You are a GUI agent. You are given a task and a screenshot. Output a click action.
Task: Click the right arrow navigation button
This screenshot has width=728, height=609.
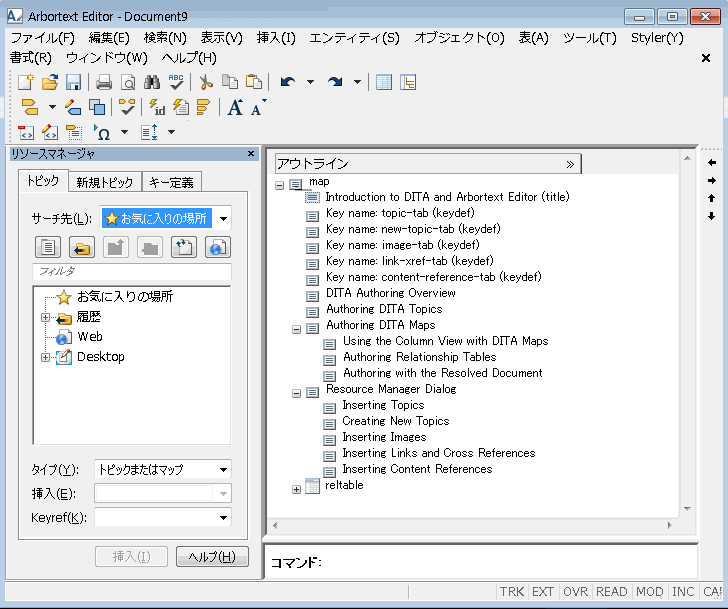[711, 180]
